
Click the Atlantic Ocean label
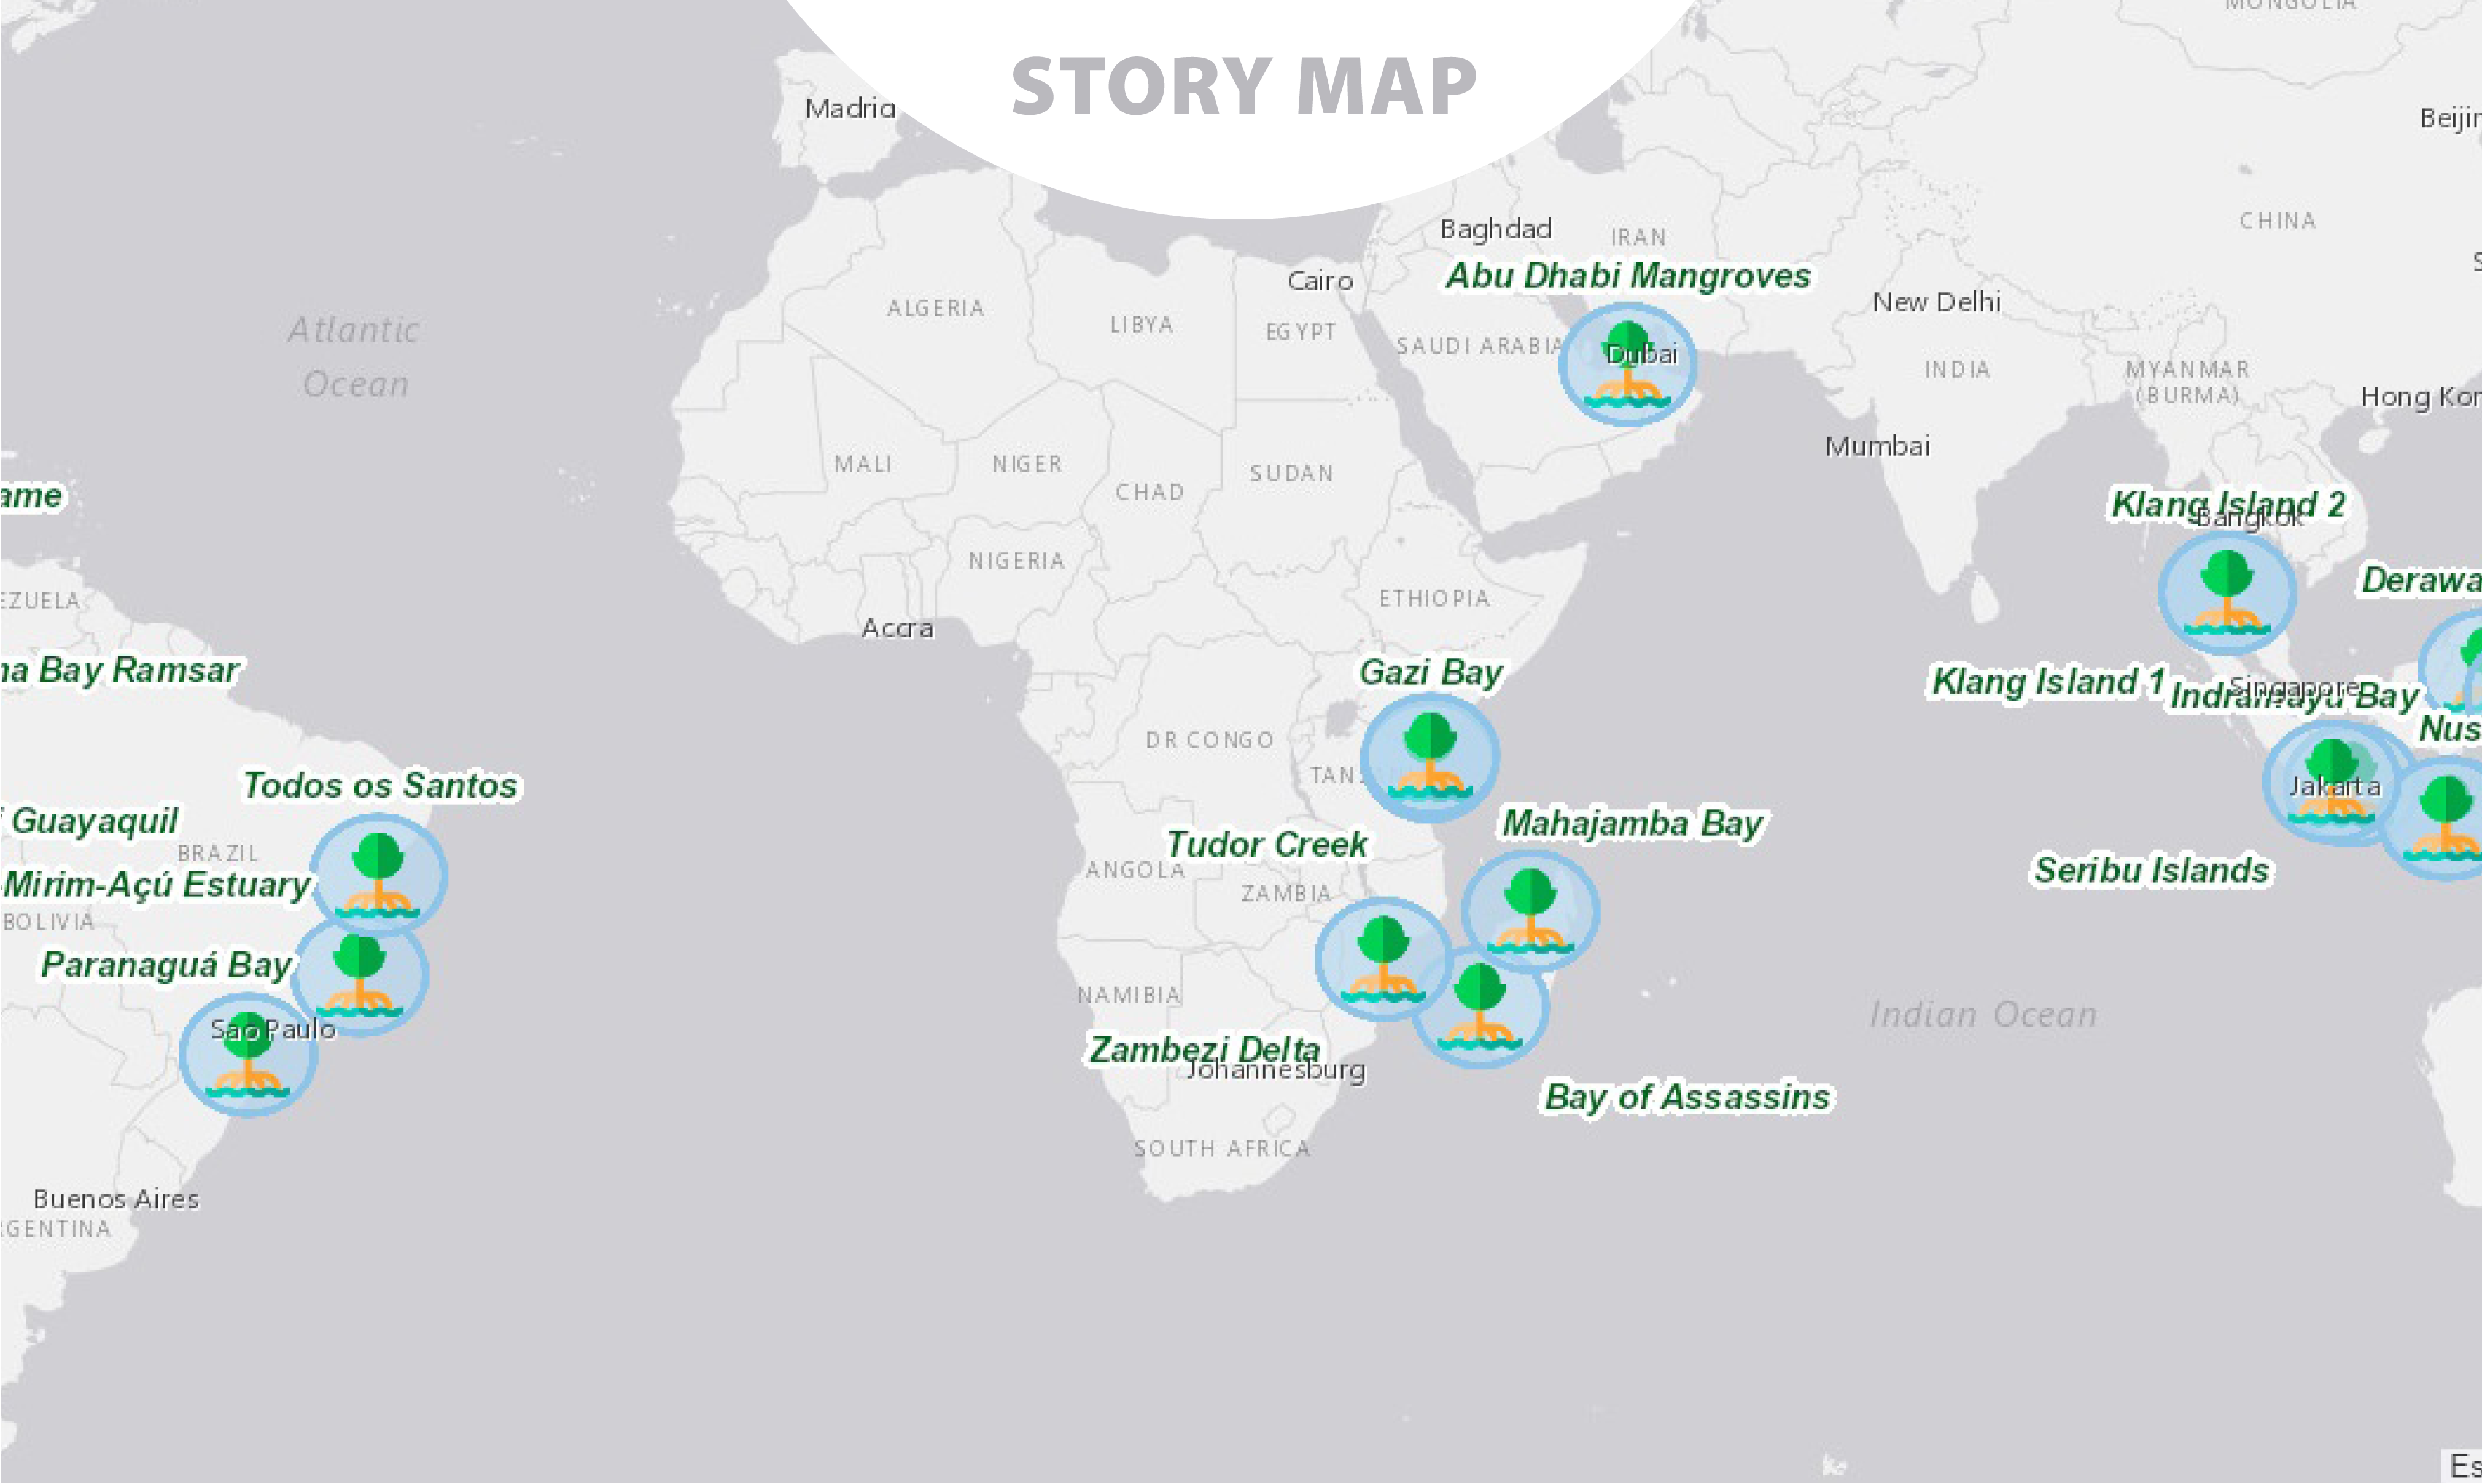[x=355, y=357]
